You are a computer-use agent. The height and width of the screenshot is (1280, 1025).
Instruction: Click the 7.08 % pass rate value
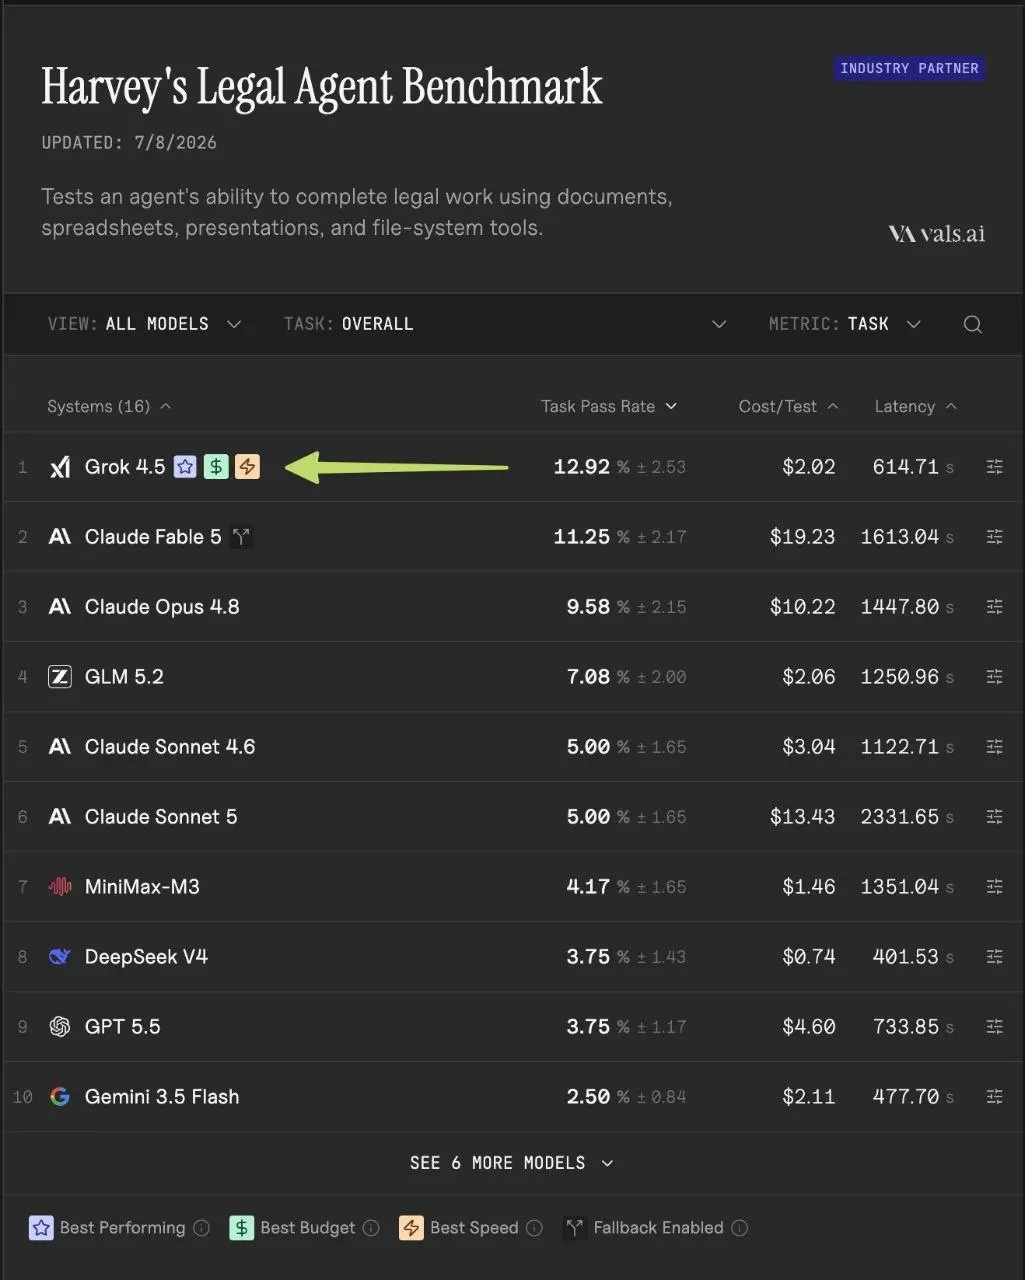pos(598,677)
